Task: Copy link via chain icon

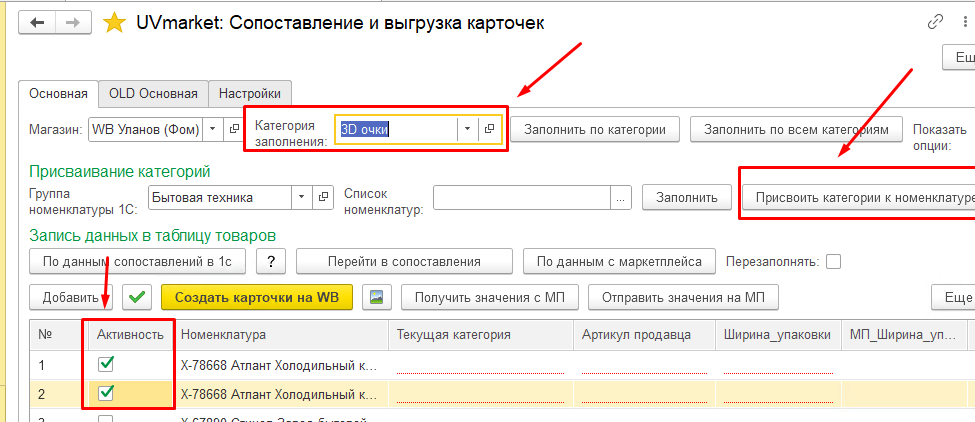Action: coord(935,23)
